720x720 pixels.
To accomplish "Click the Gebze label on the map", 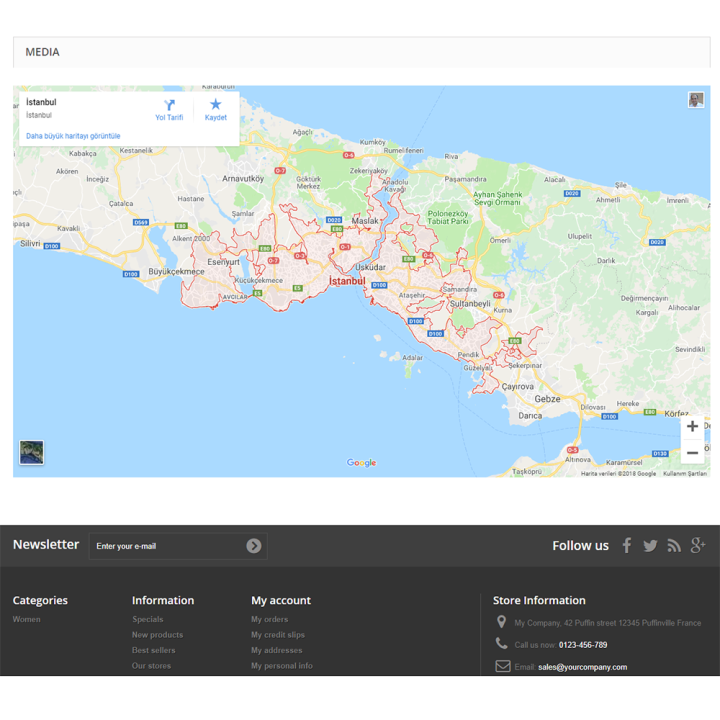I will click(x=547, y=399).
